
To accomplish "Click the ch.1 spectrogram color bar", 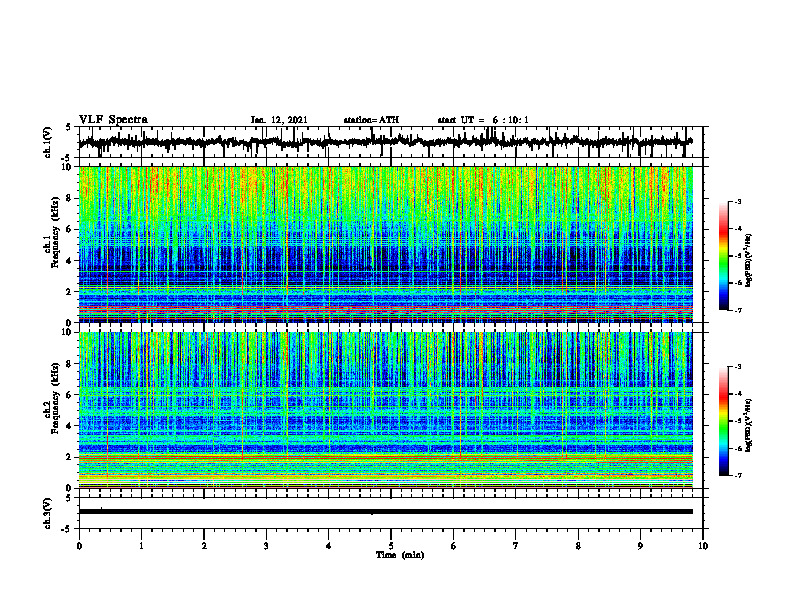I will tap(724, 256).
